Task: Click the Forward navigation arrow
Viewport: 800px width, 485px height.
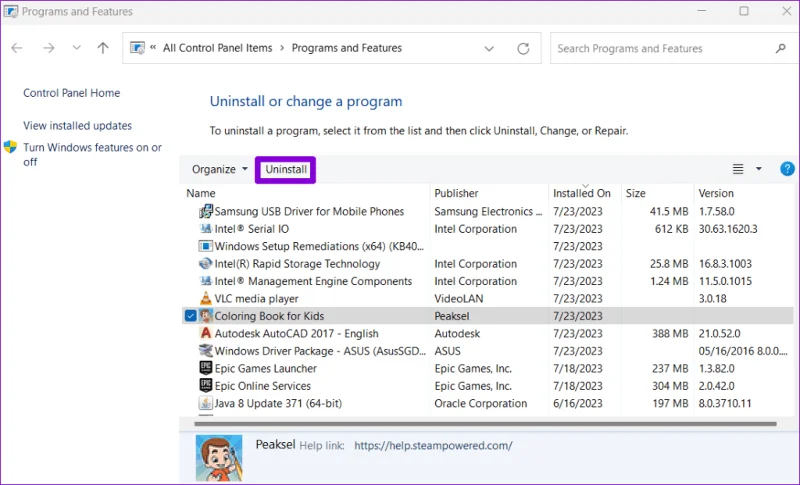Action: [48, 48]
